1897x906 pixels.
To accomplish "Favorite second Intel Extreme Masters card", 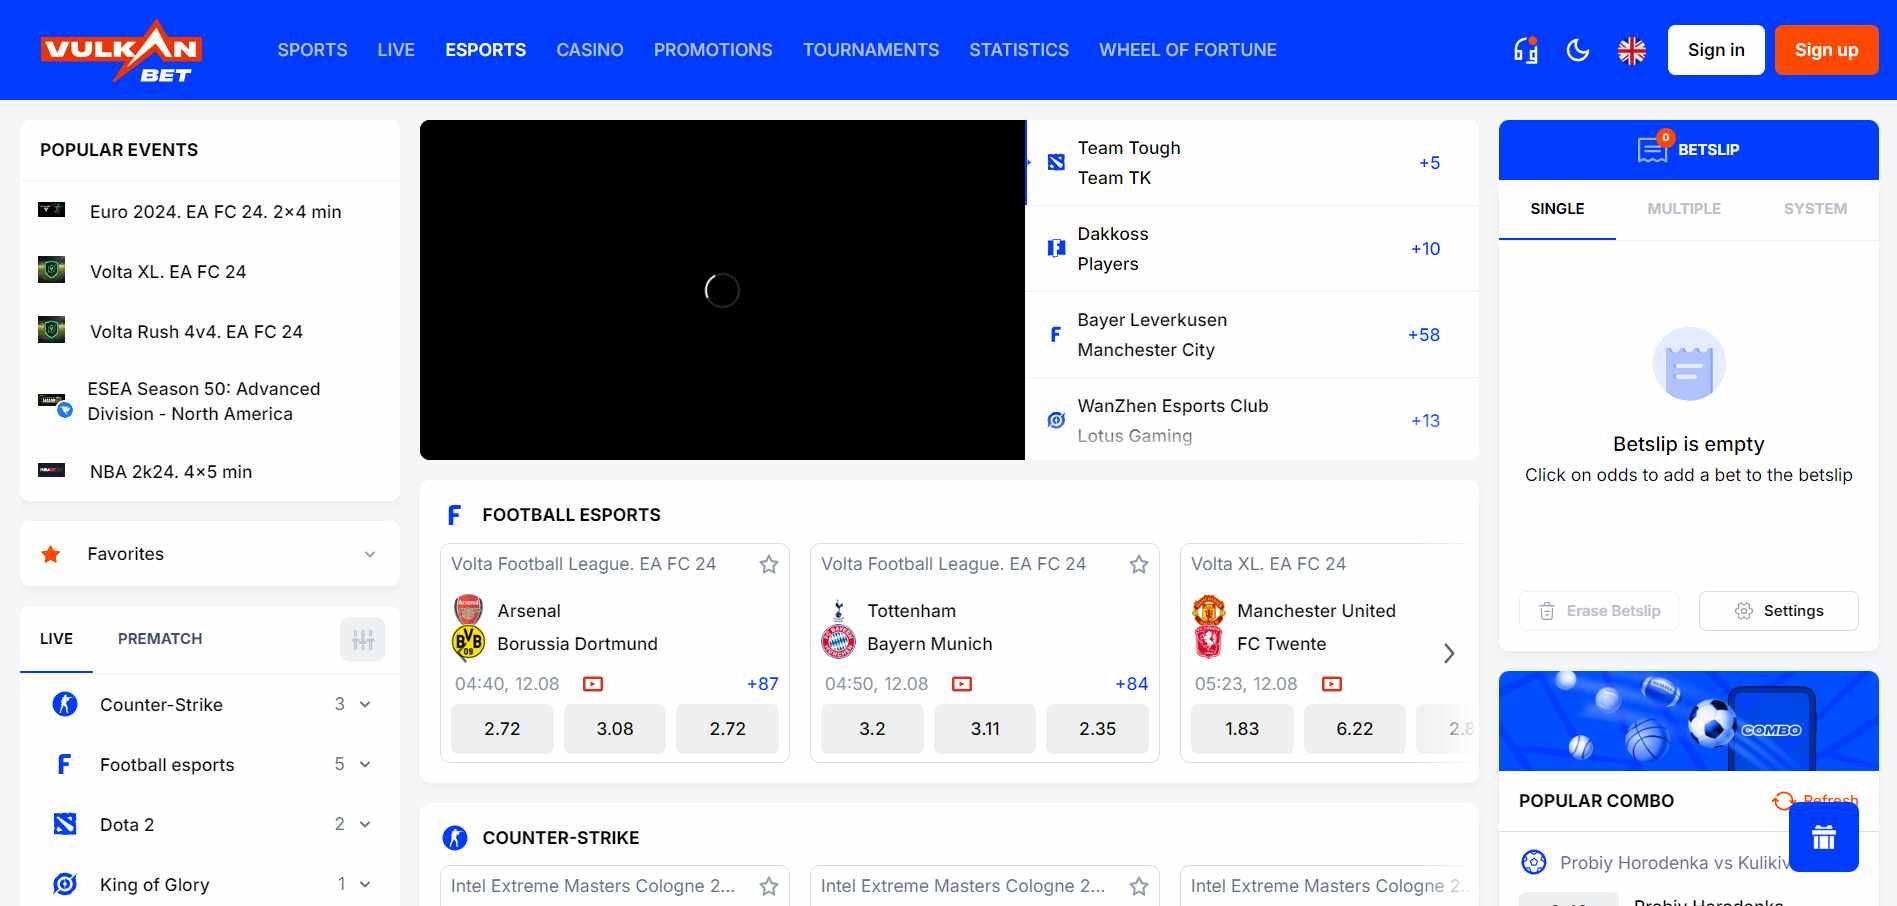I will tap(1139, 886).
